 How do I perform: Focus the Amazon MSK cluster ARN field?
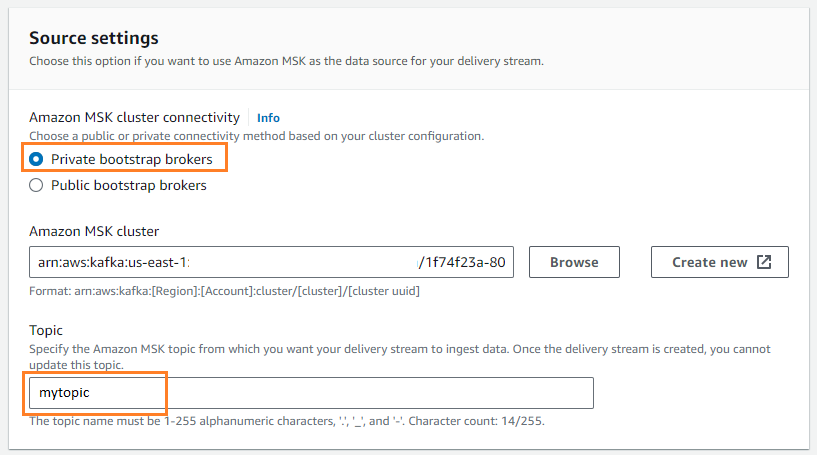[271, 262]
